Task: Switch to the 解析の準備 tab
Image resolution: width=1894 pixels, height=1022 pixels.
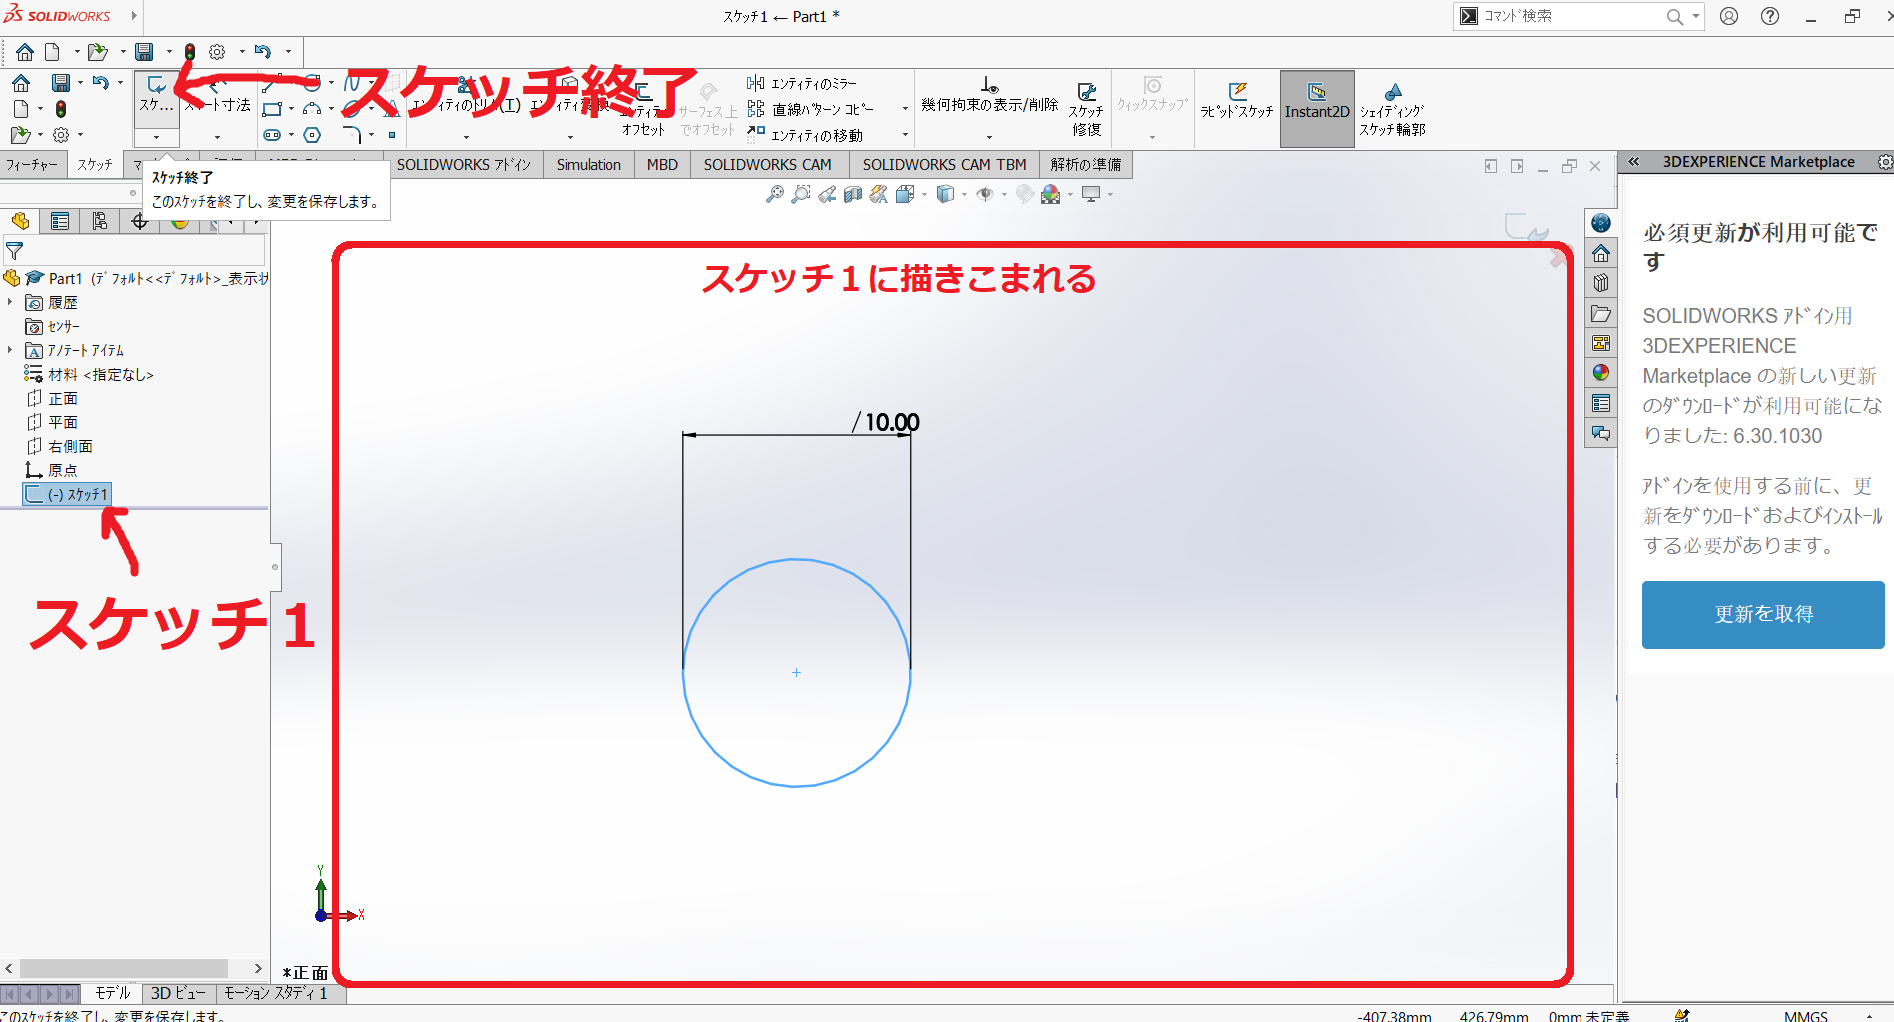Action: tap(1086, 164)
